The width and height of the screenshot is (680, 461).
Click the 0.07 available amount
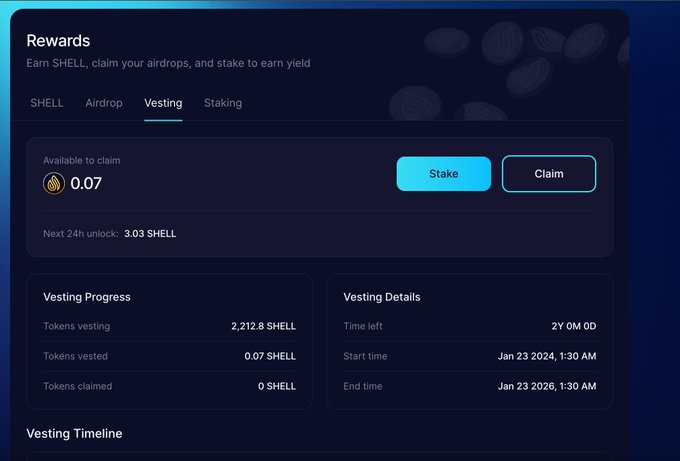pos(86,183)
